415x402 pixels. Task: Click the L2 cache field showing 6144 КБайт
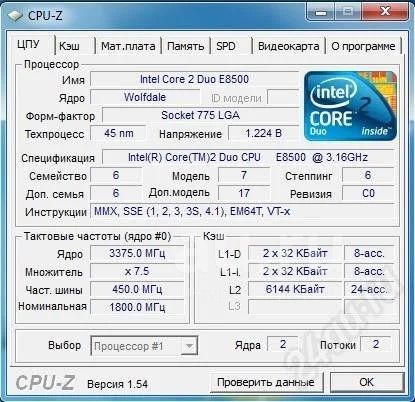coord(295,289)
